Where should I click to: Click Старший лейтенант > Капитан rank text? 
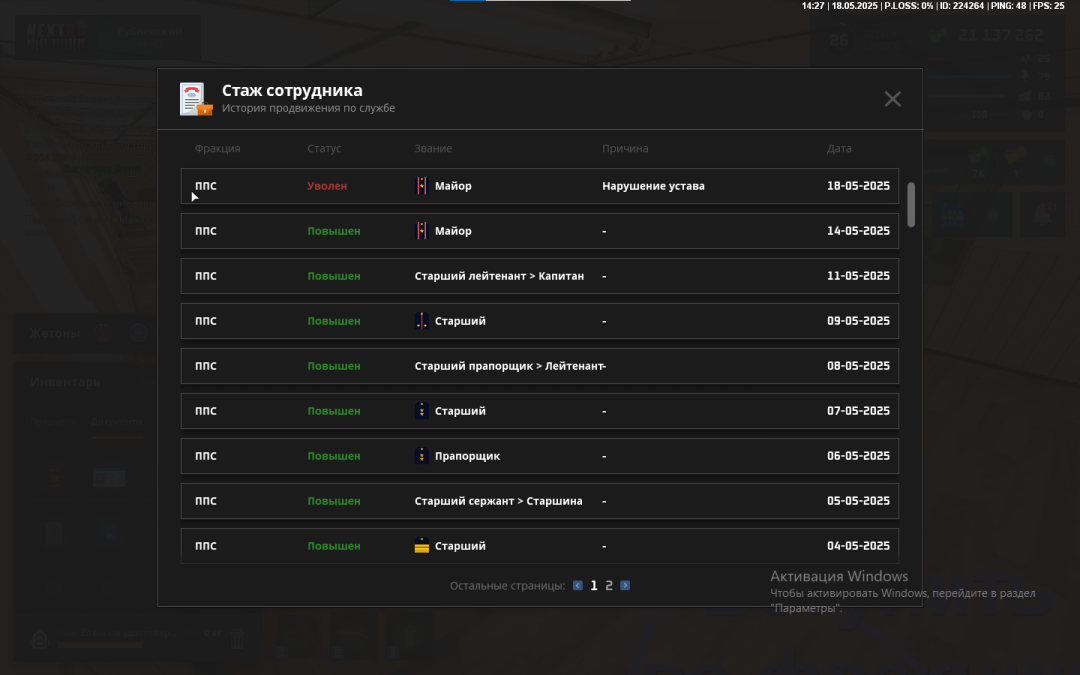(x=499, y=276)
